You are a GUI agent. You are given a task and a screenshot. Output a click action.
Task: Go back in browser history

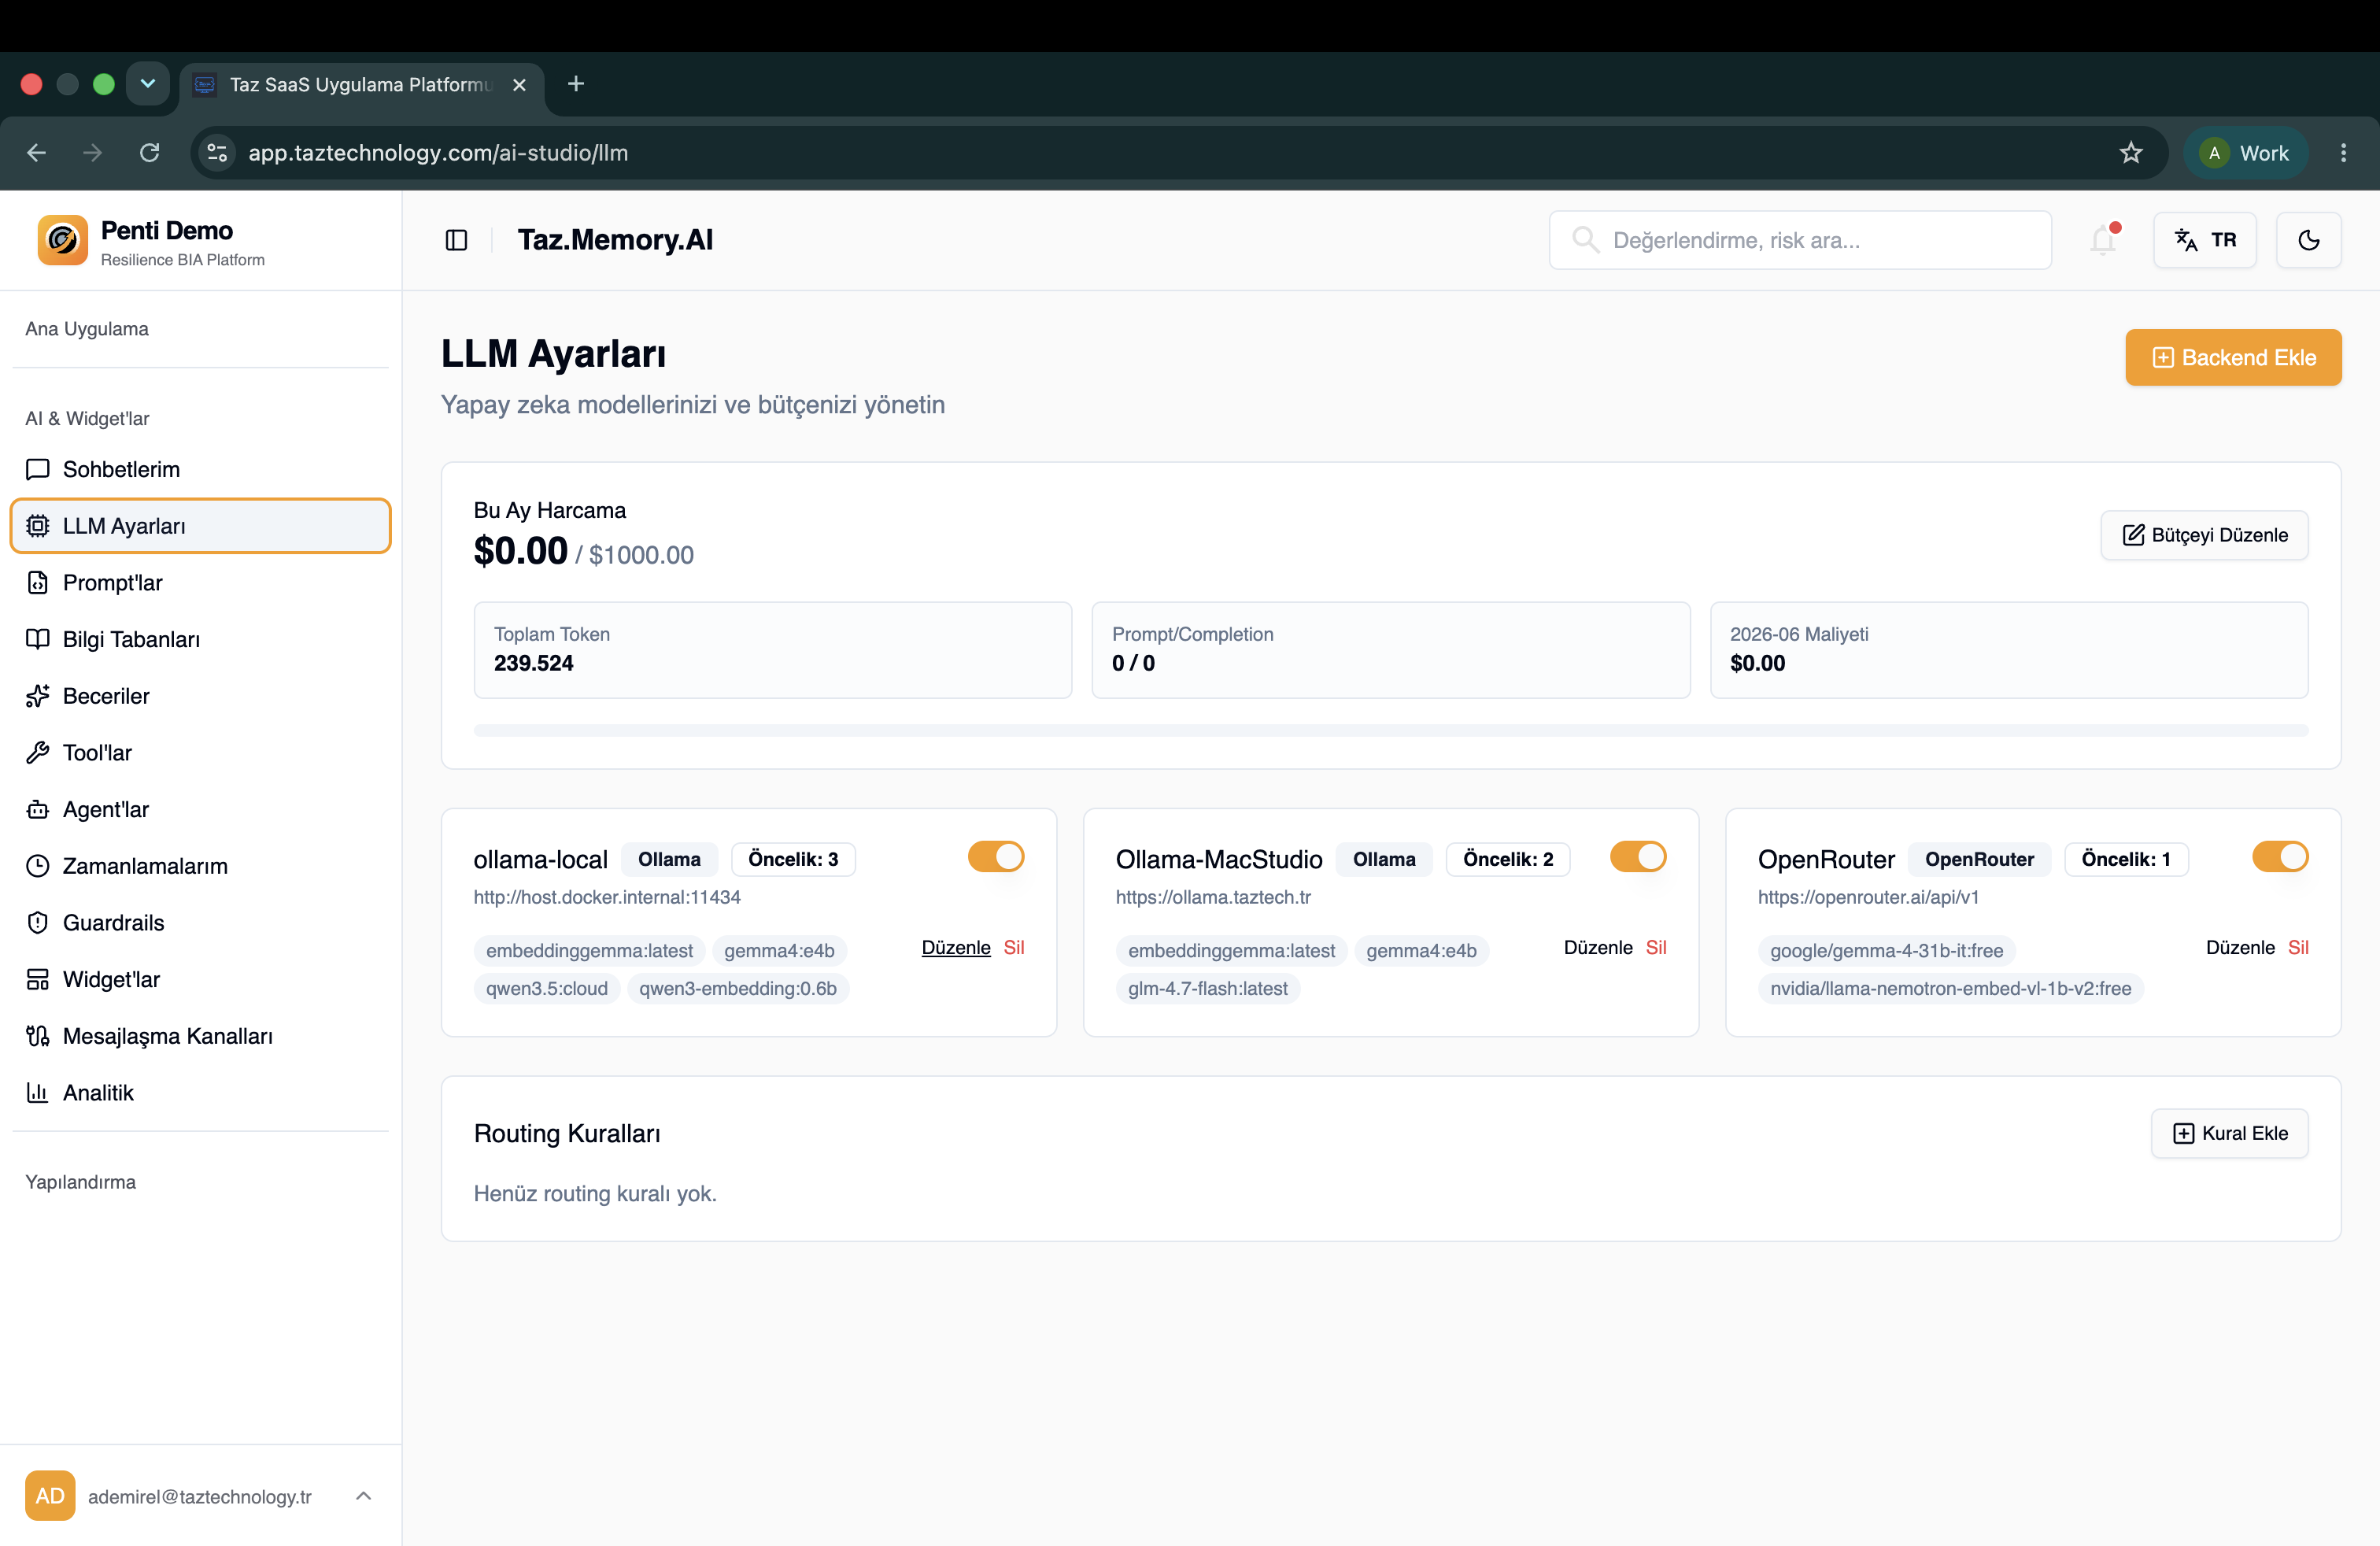tap(37, 153)
